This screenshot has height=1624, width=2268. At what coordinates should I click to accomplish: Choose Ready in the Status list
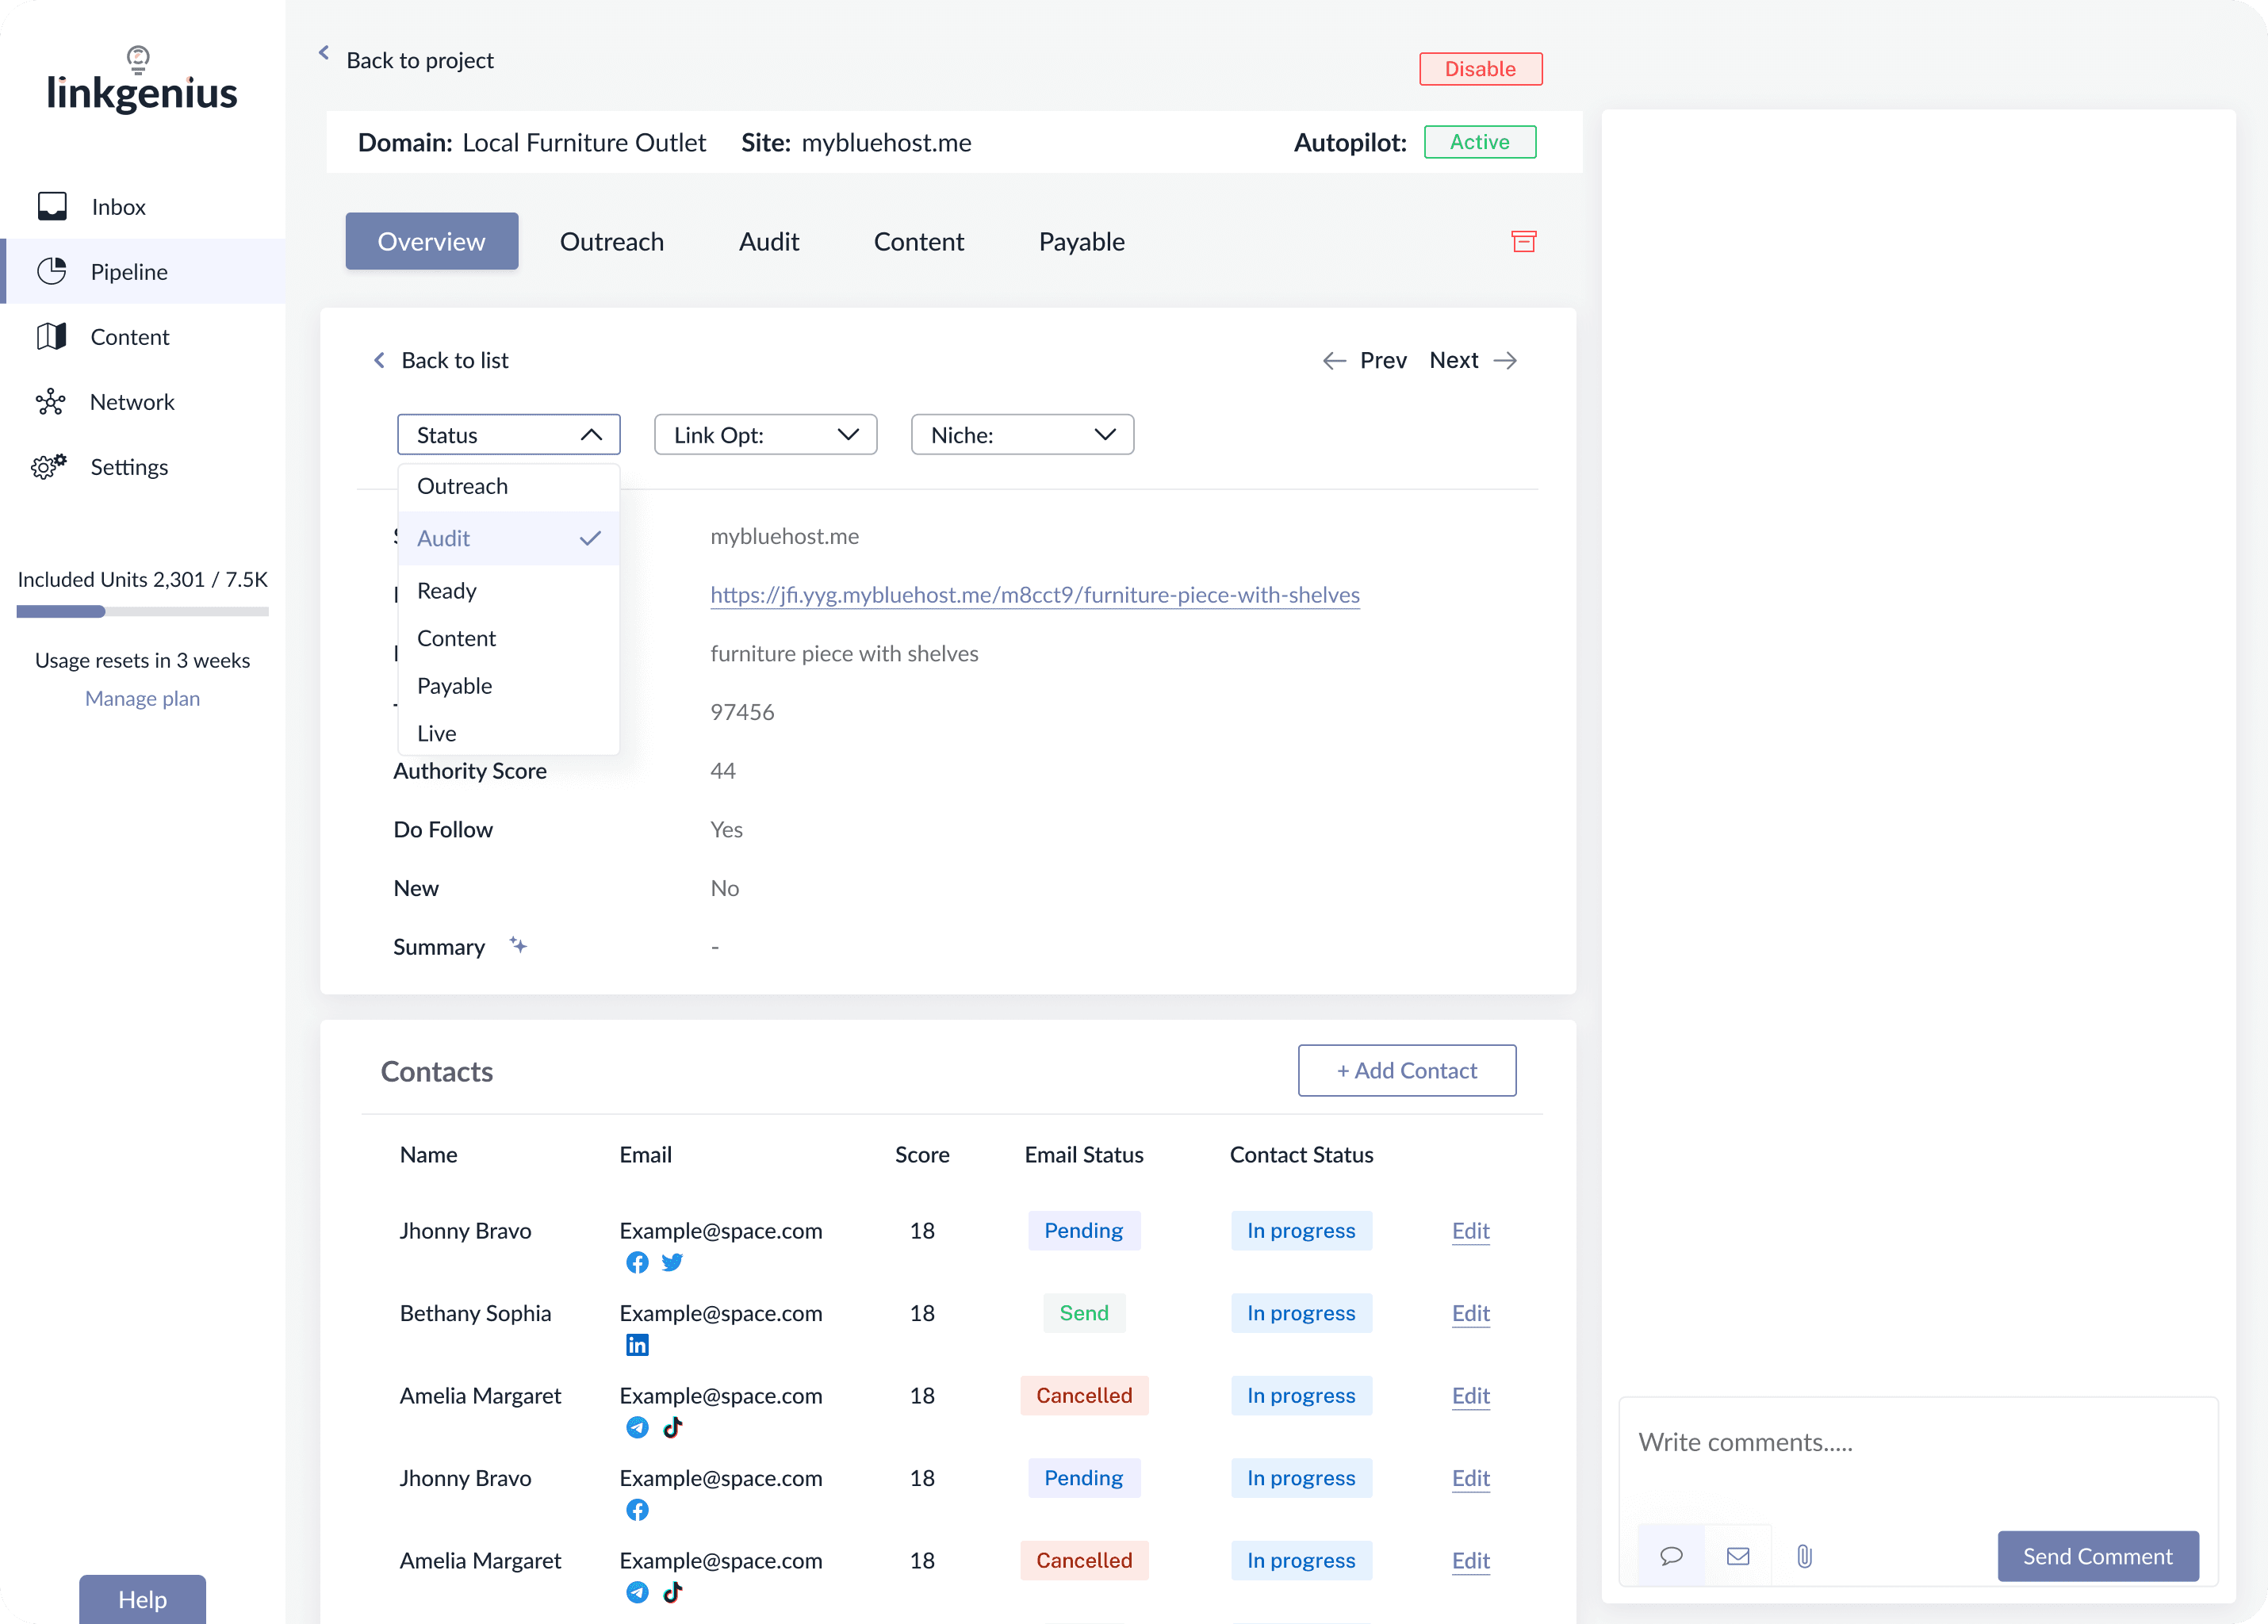click(x=508, y=590)
